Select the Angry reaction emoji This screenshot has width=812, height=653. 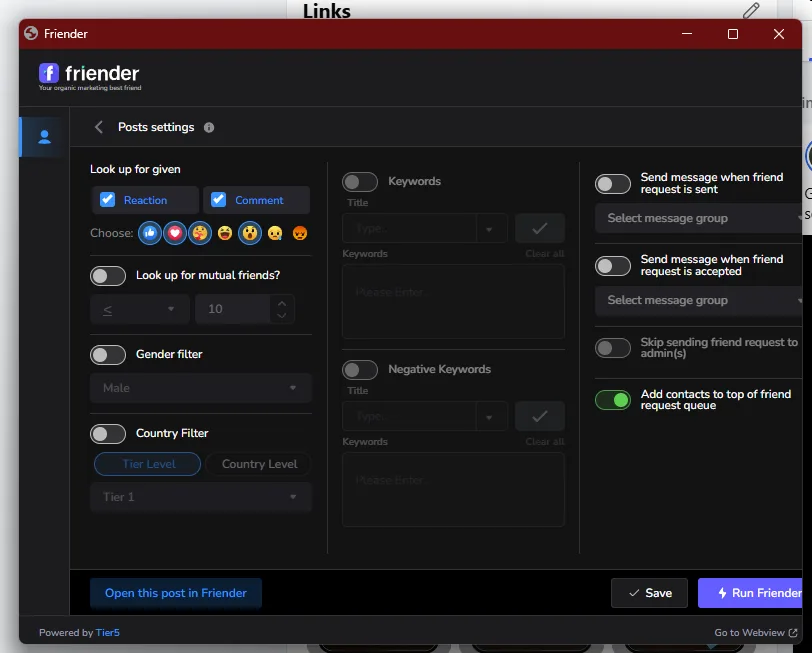(x=300, y=233)
